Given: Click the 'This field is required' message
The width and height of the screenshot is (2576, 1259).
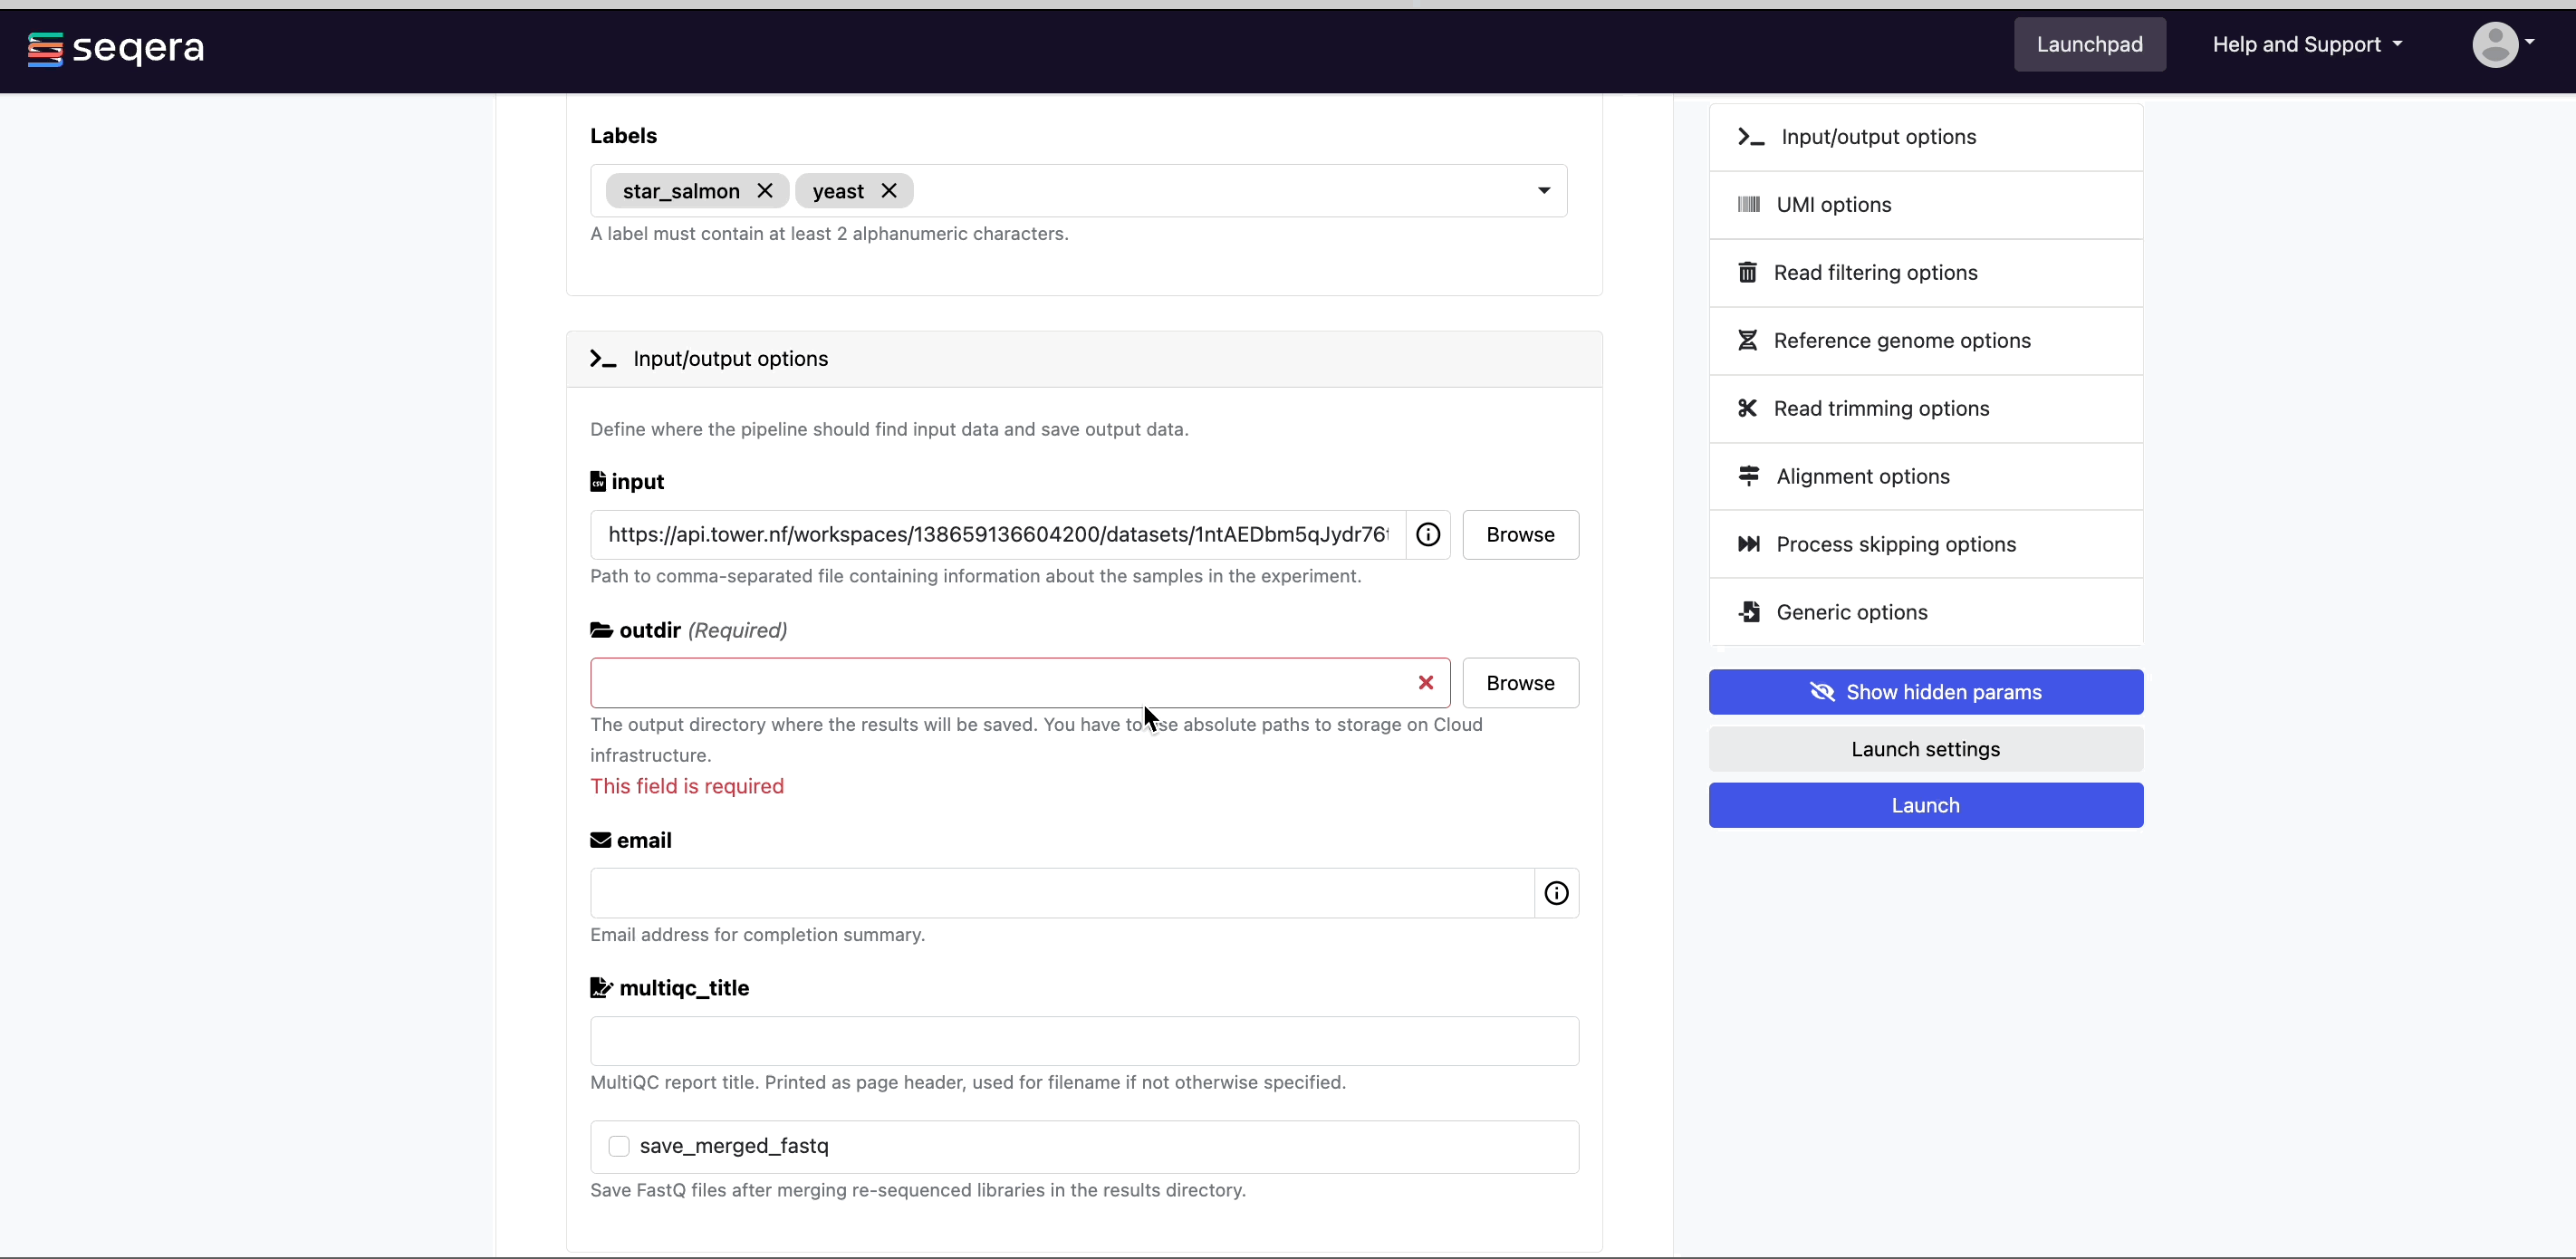Looking at the screenshot, I should click(687, 786).
